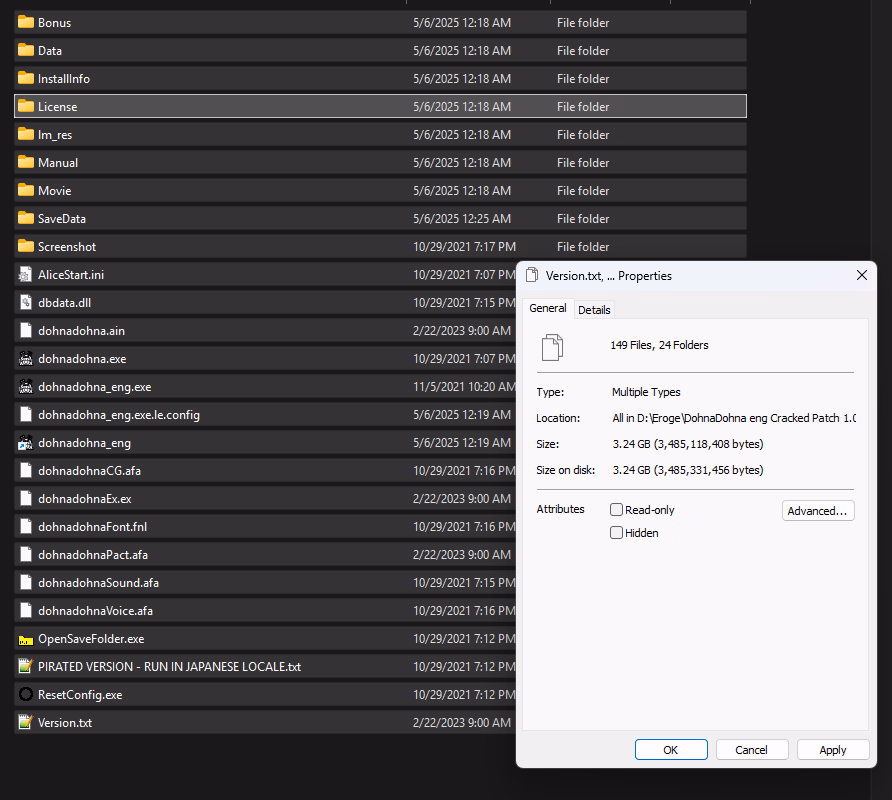Select the ResetConfig.exe gear icon

click(x=26, y=694)
